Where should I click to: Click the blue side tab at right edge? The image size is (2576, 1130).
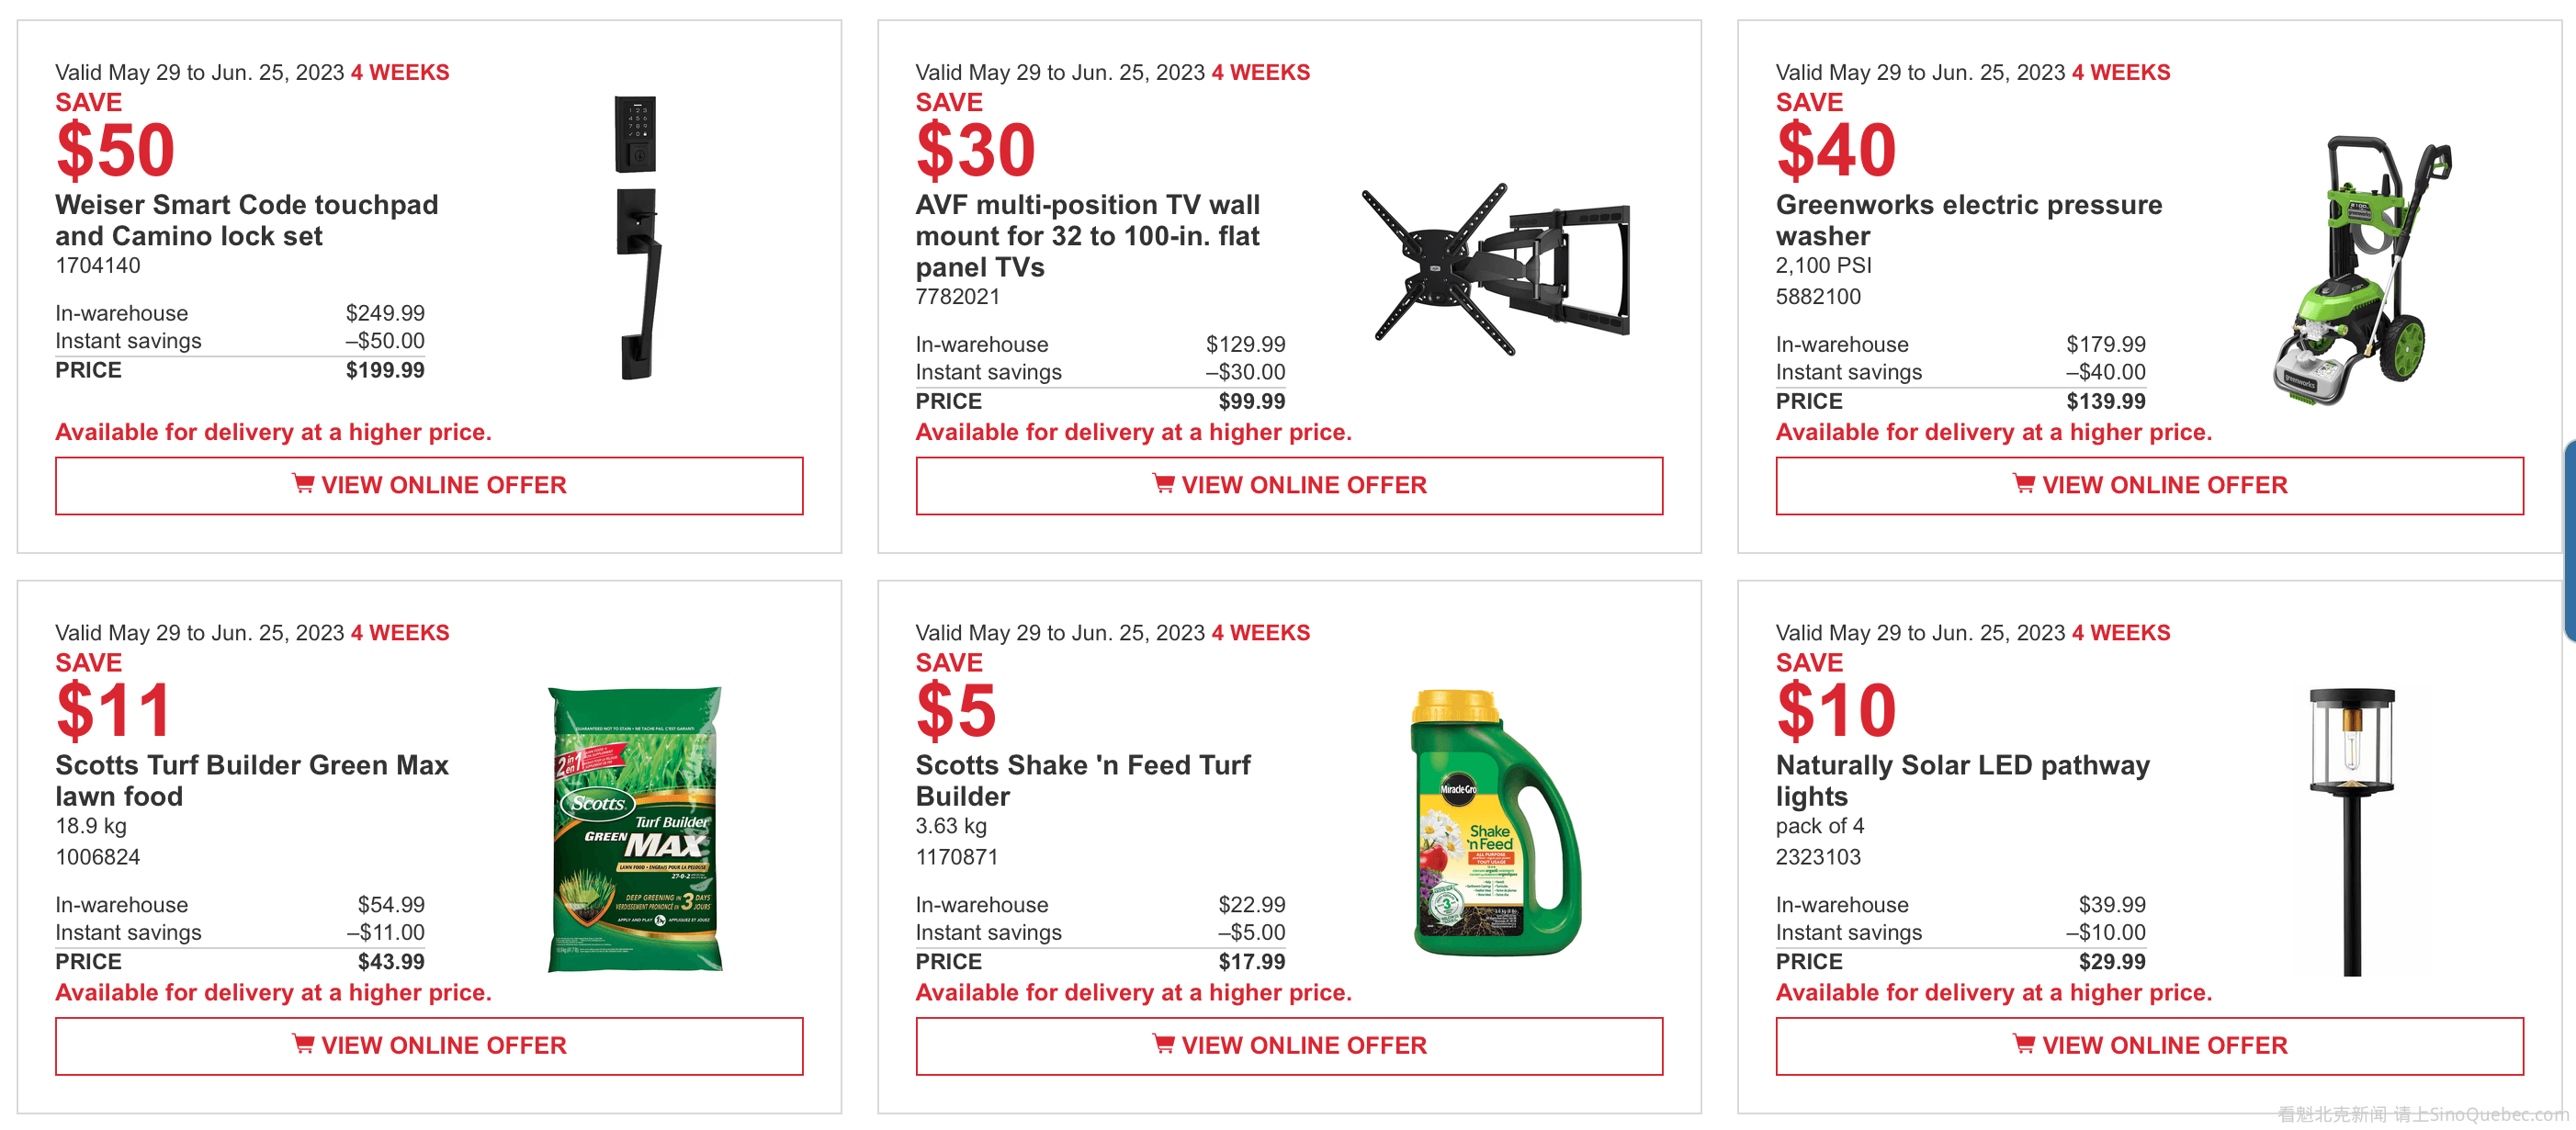pos(2570,540)
